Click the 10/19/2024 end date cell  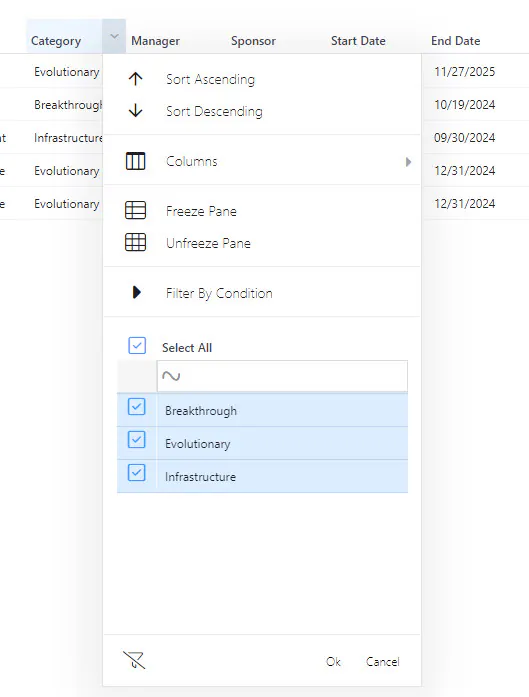pyautogui.click(x=465, y=104)
